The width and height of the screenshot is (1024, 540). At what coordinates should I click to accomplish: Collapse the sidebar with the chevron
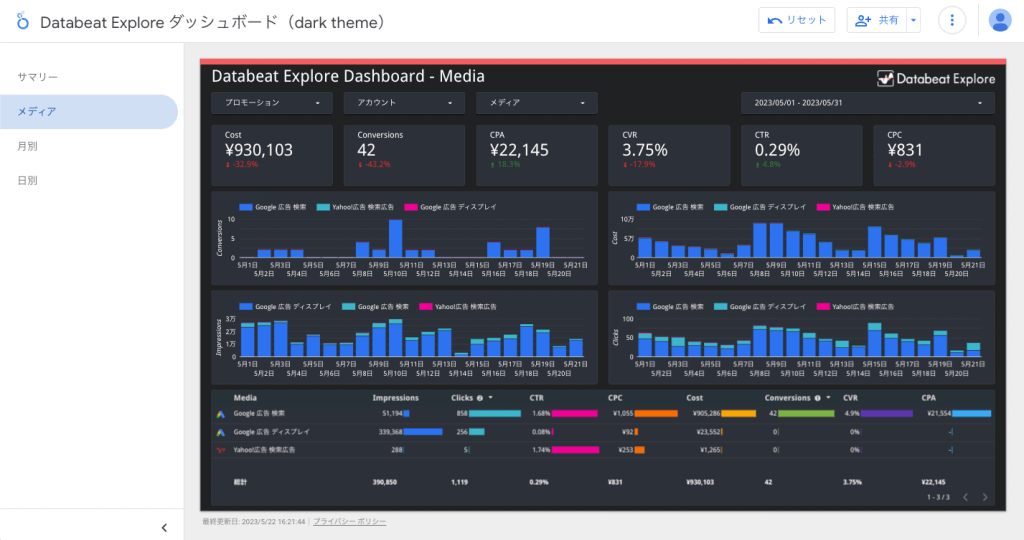164,528
